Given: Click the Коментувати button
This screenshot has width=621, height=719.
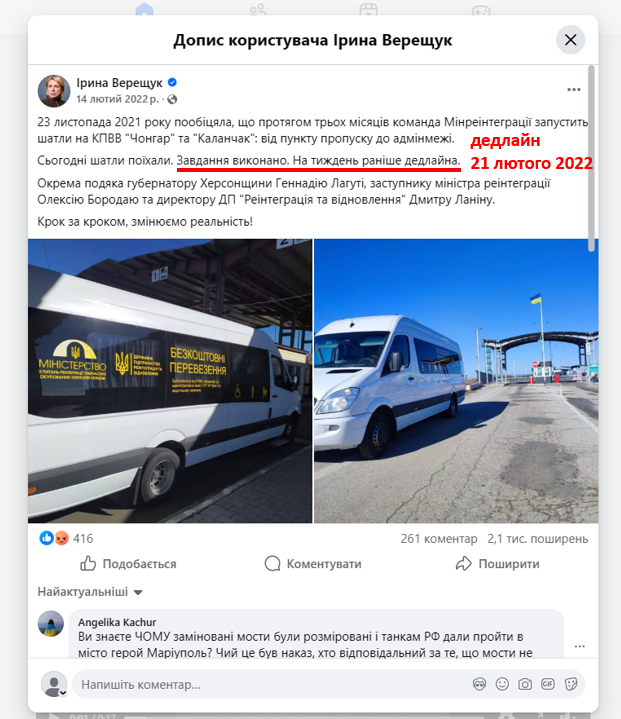Looking at the screenshot, I should click(313, 564).
